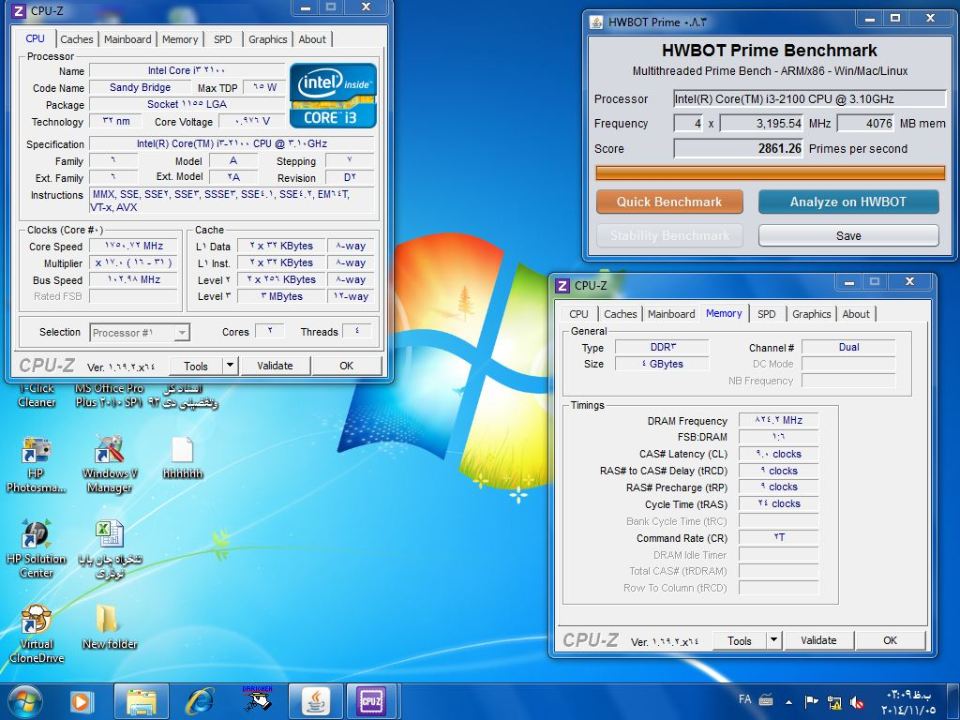
Task: Click Validate in Memory CPU-Z window
Action: [819, 640]
